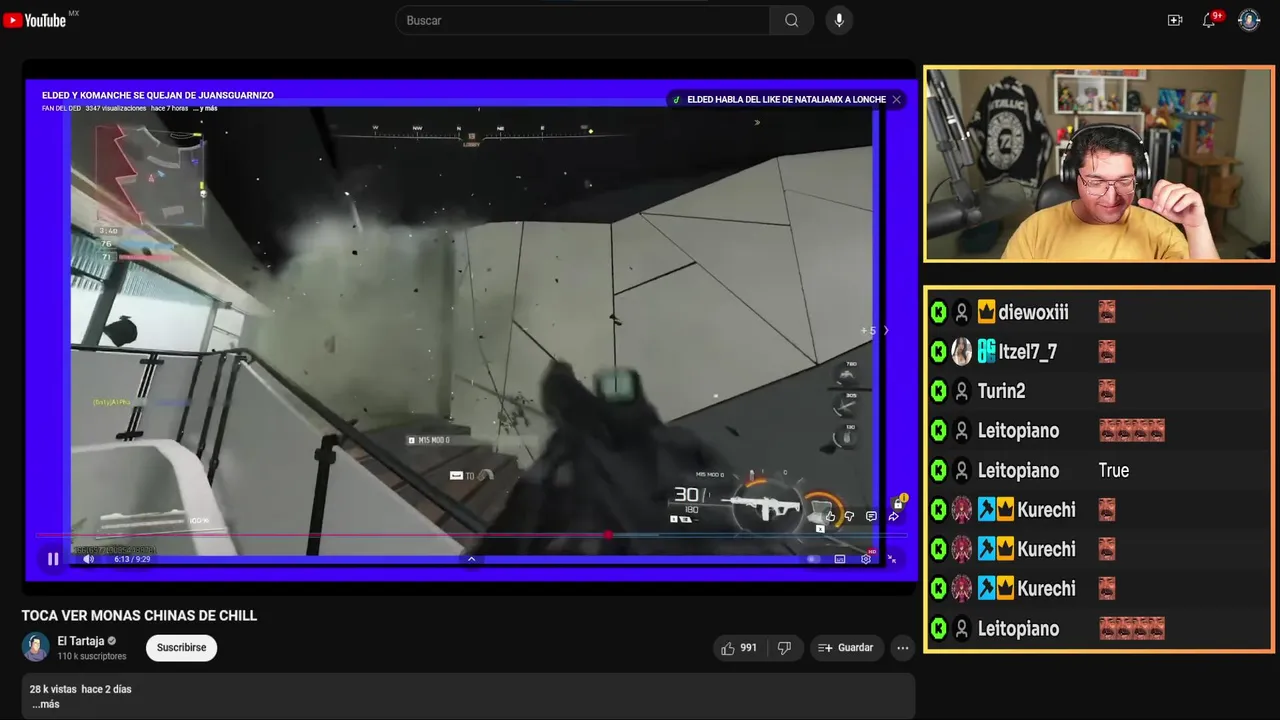The image size is (1280, 720).
Task: Open the three-dot more actions menu
Action: [903, 648]
